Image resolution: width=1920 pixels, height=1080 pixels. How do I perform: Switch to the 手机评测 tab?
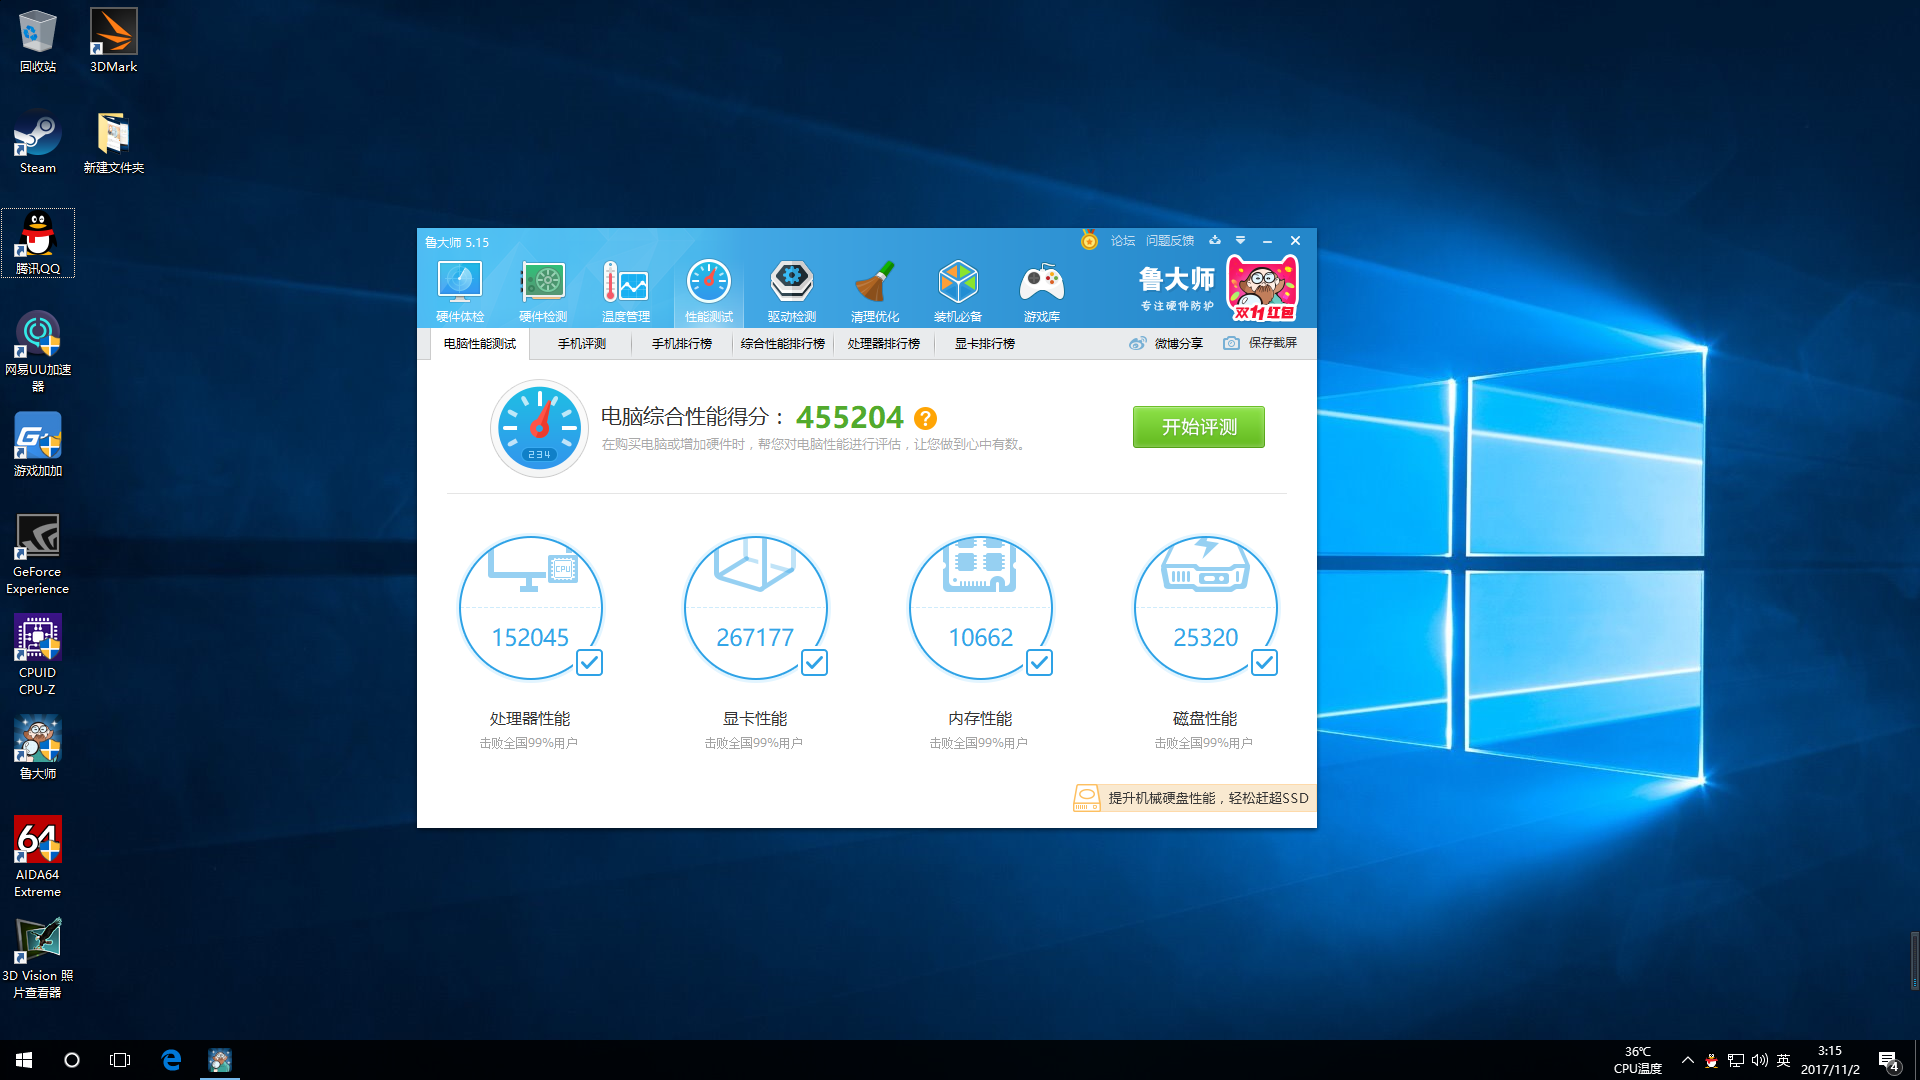(582, 343)
